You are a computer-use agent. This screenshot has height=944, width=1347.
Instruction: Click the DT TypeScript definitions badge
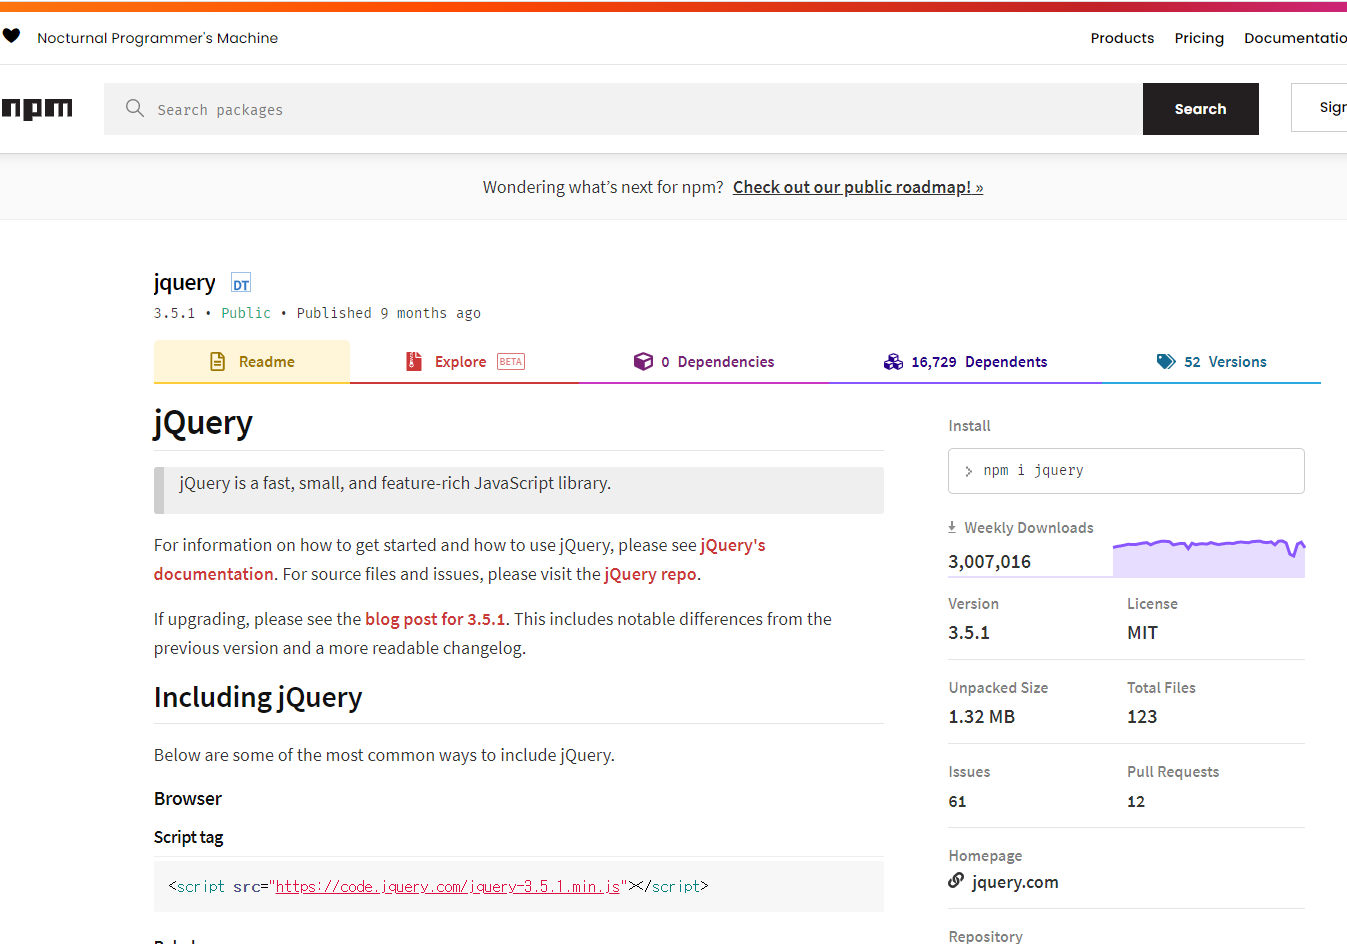241,283
